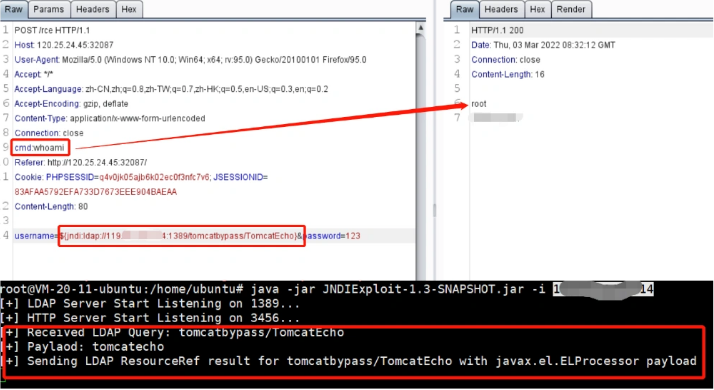This screenshot has height=390, width=714.
Task: Open the request Headers tab
Action: tap(92, 9)
